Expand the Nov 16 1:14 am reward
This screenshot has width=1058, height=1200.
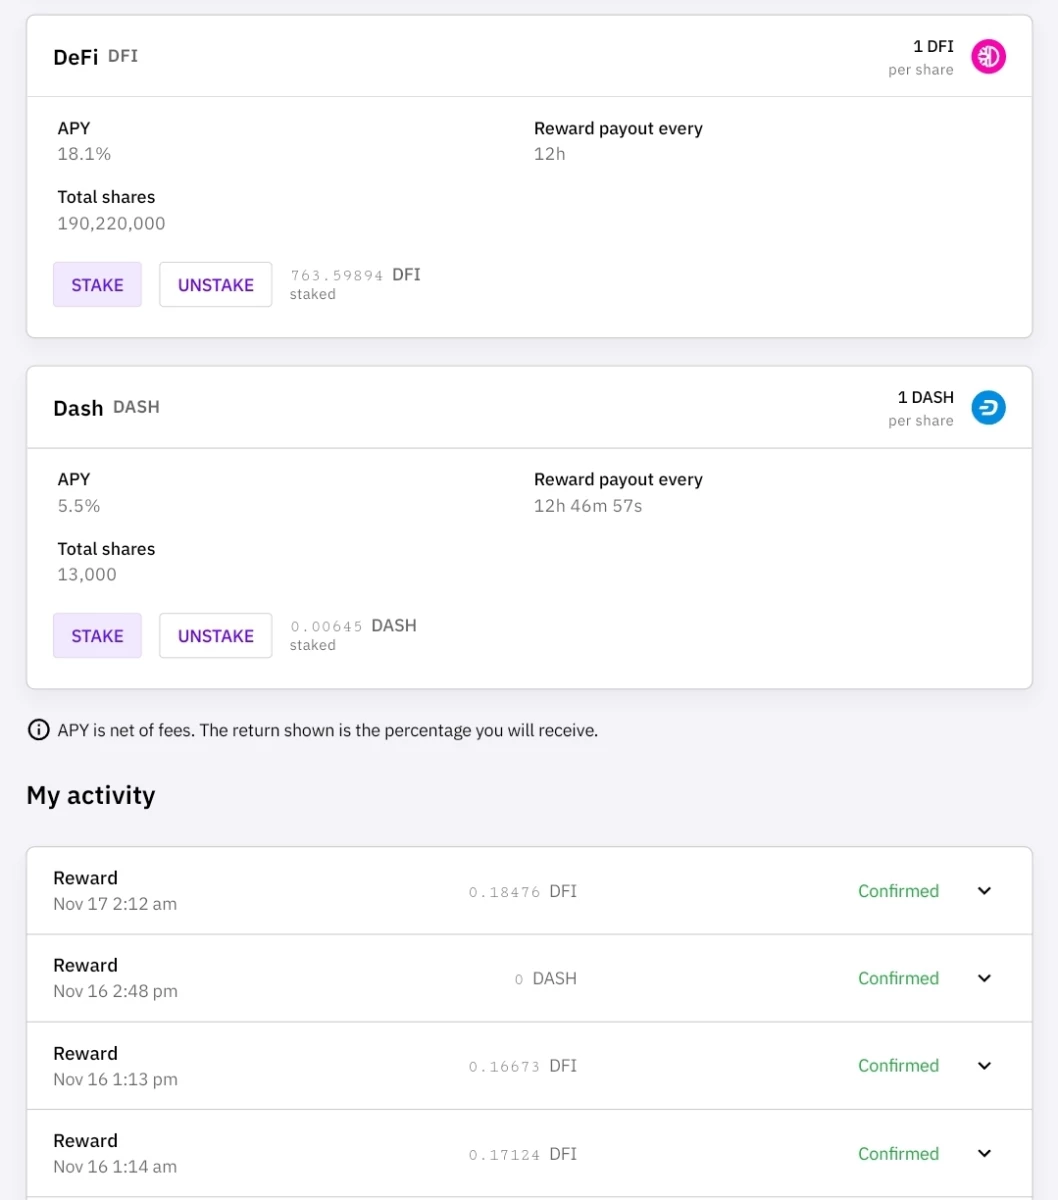(x=984, y=1153)
